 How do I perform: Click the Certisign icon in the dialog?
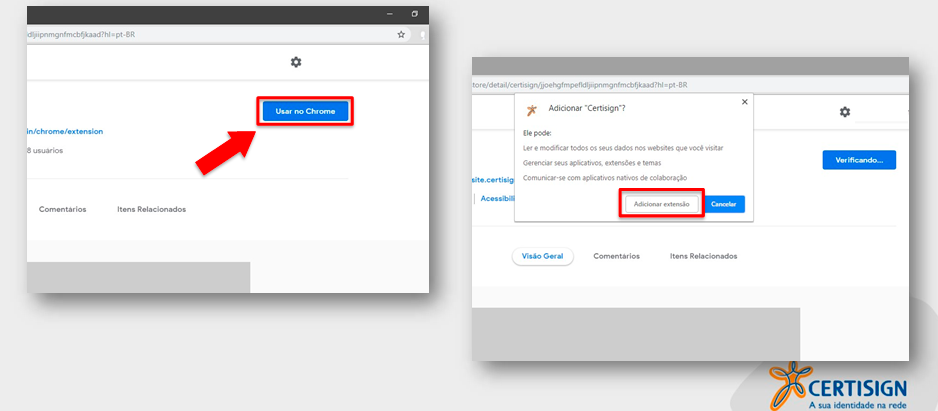[531, 110]
